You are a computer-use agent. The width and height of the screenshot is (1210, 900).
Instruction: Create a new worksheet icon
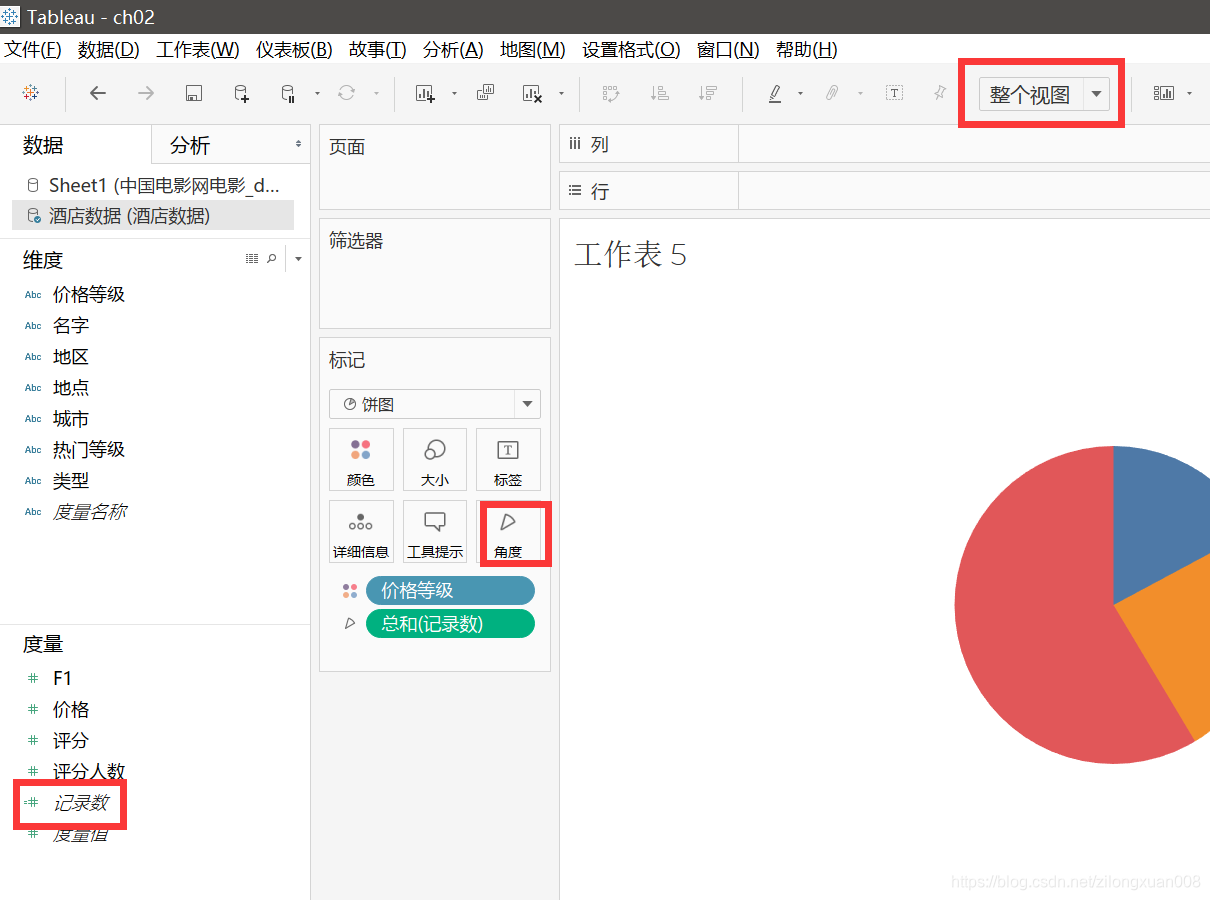tap(425, 94)
